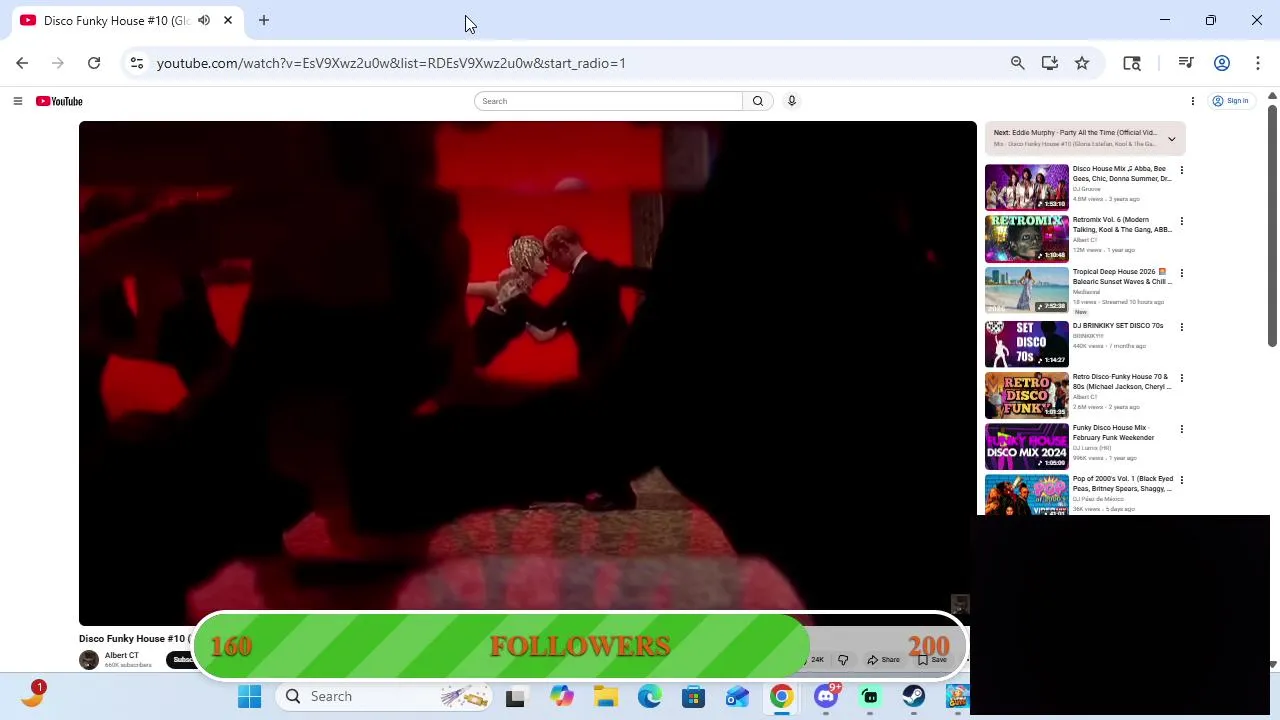The height and width of the screenshot is (720, 1280).
Task: Open Discord from the taskbar
Action: 826,696
